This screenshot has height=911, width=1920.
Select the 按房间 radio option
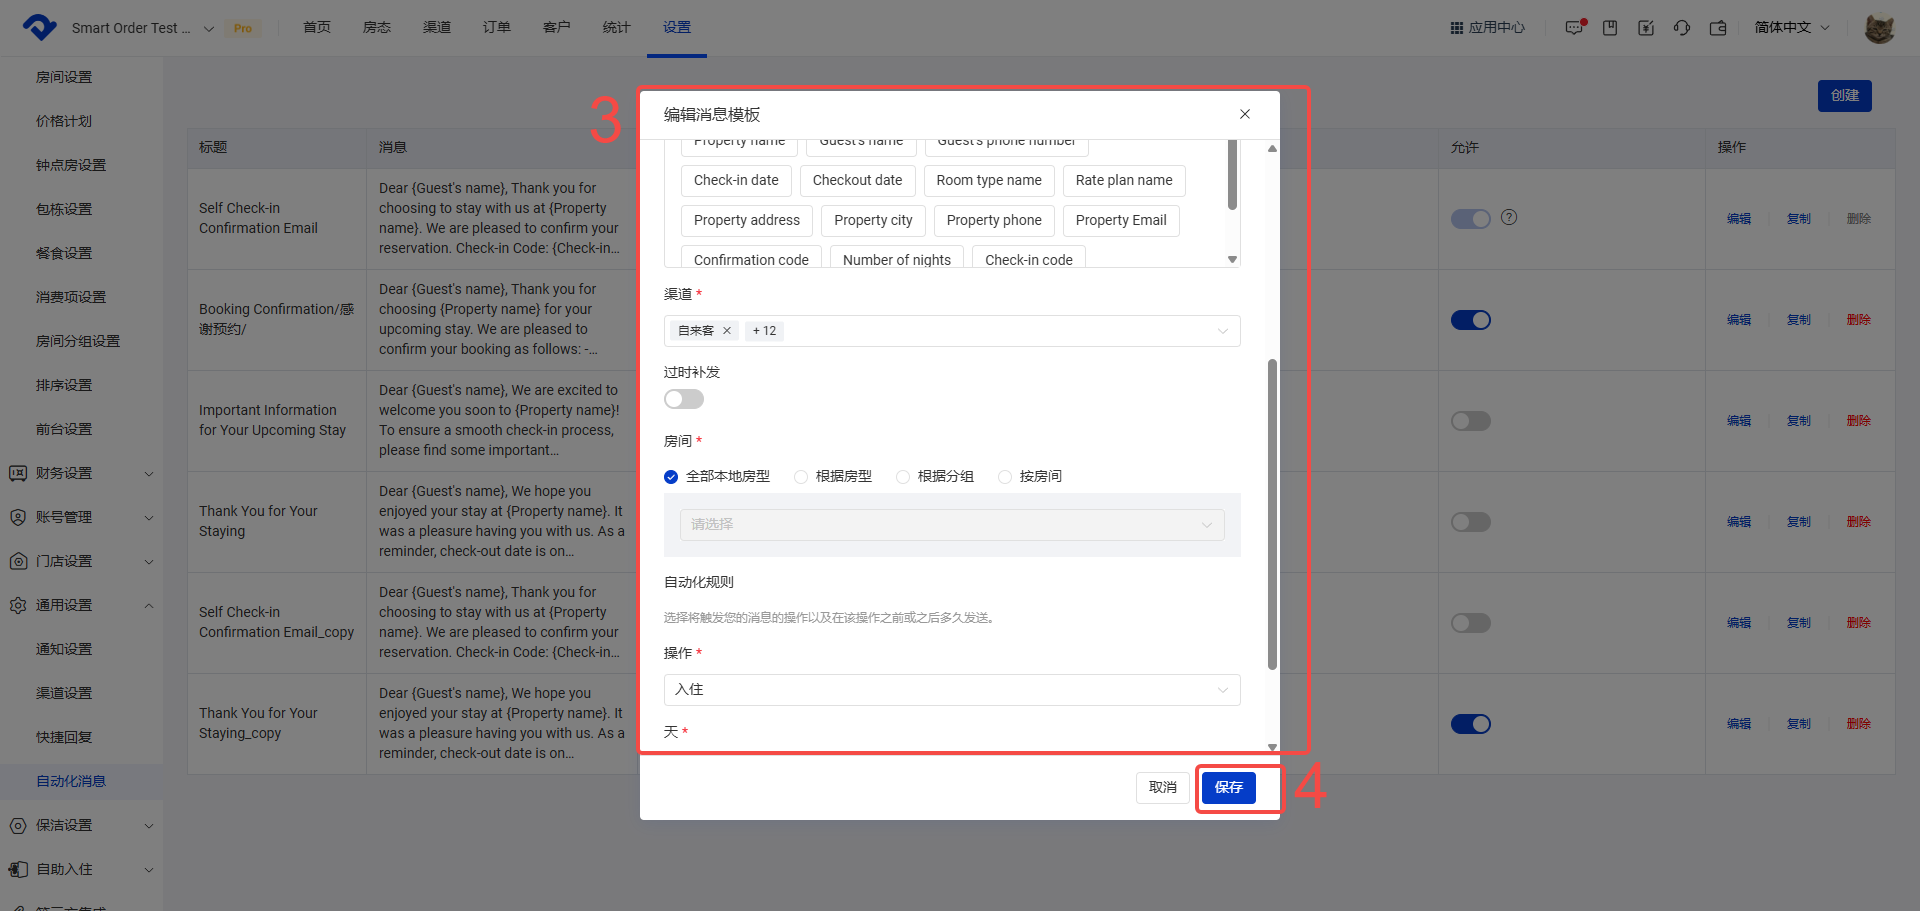1005,477
